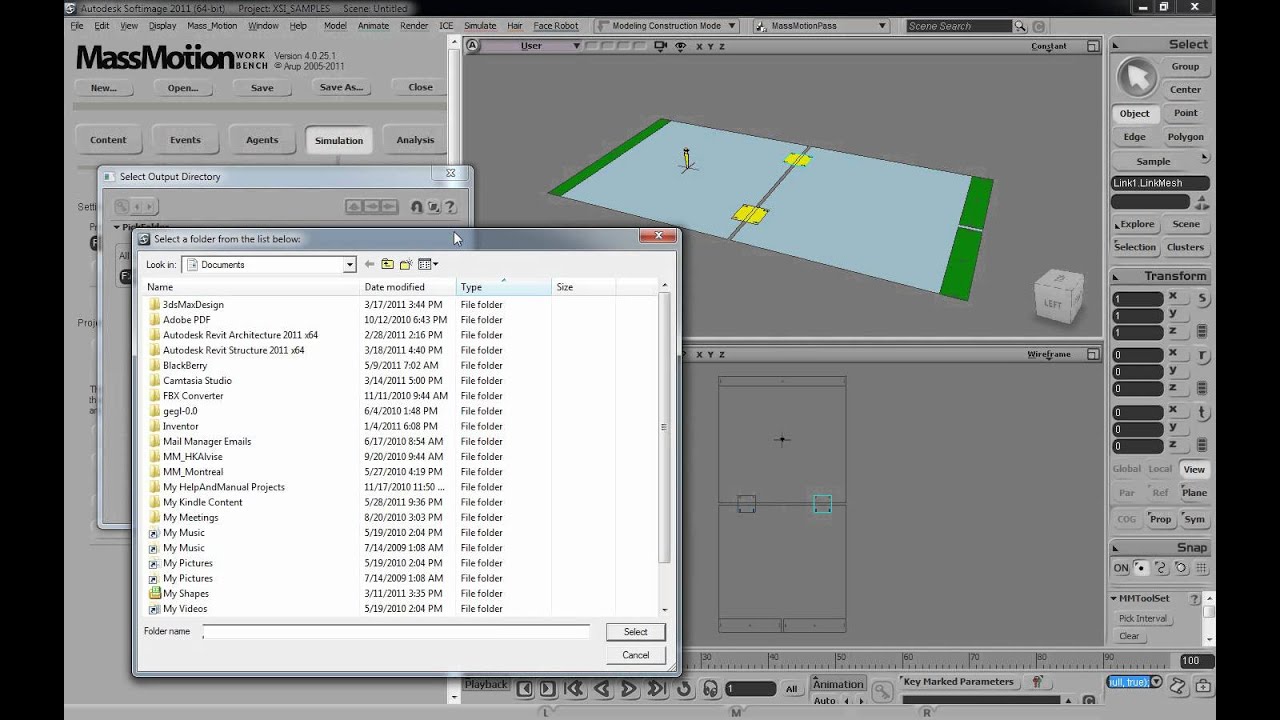This screenshot has height=720, width=1280.
Task: Play the animation backward
Action: (x=602, y=688)
